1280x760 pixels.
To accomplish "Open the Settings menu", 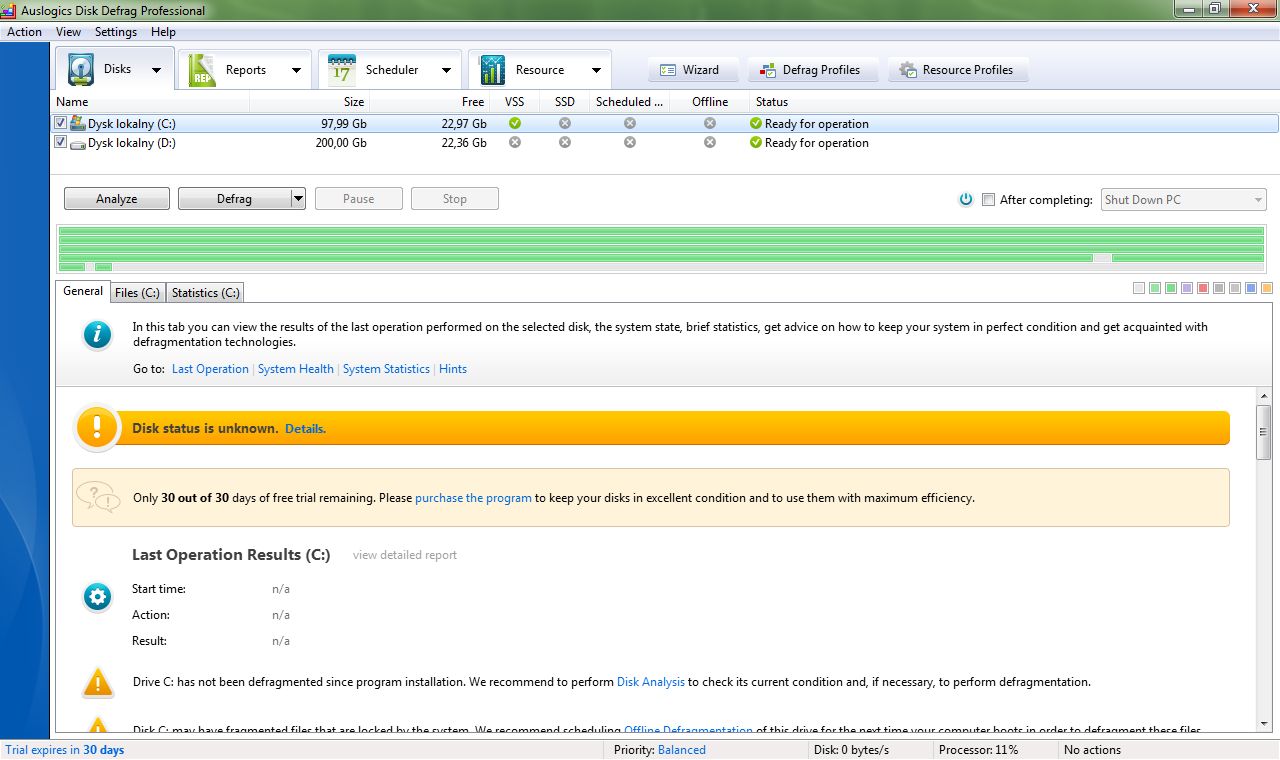I will point(116,32).
